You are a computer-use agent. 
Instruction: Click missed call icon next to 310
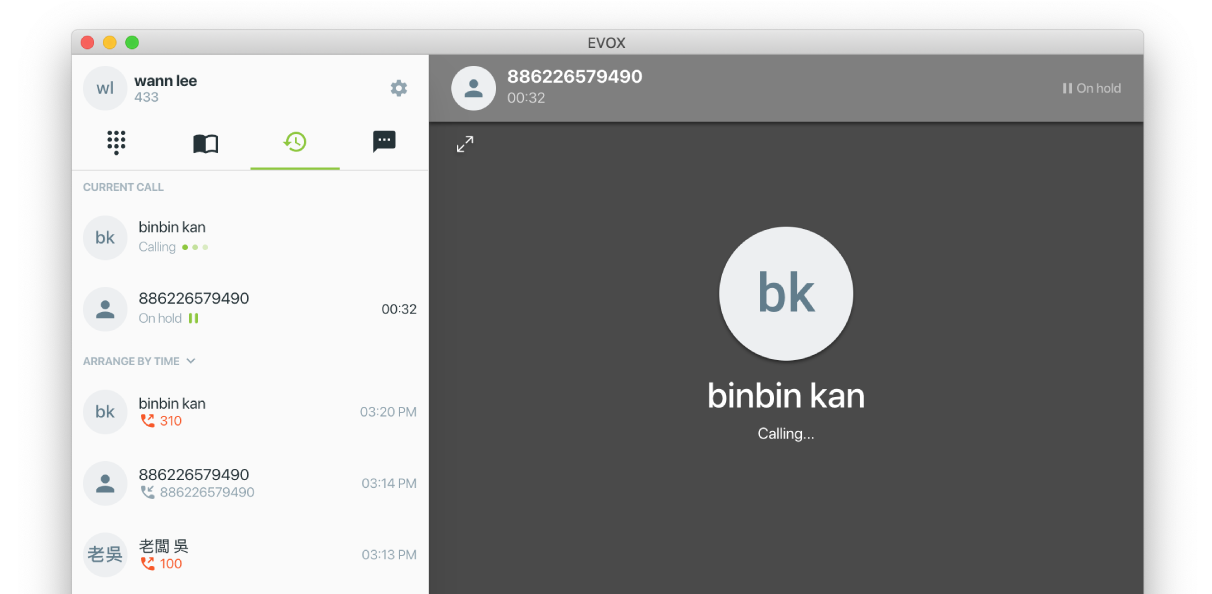(x=148, y=421)
